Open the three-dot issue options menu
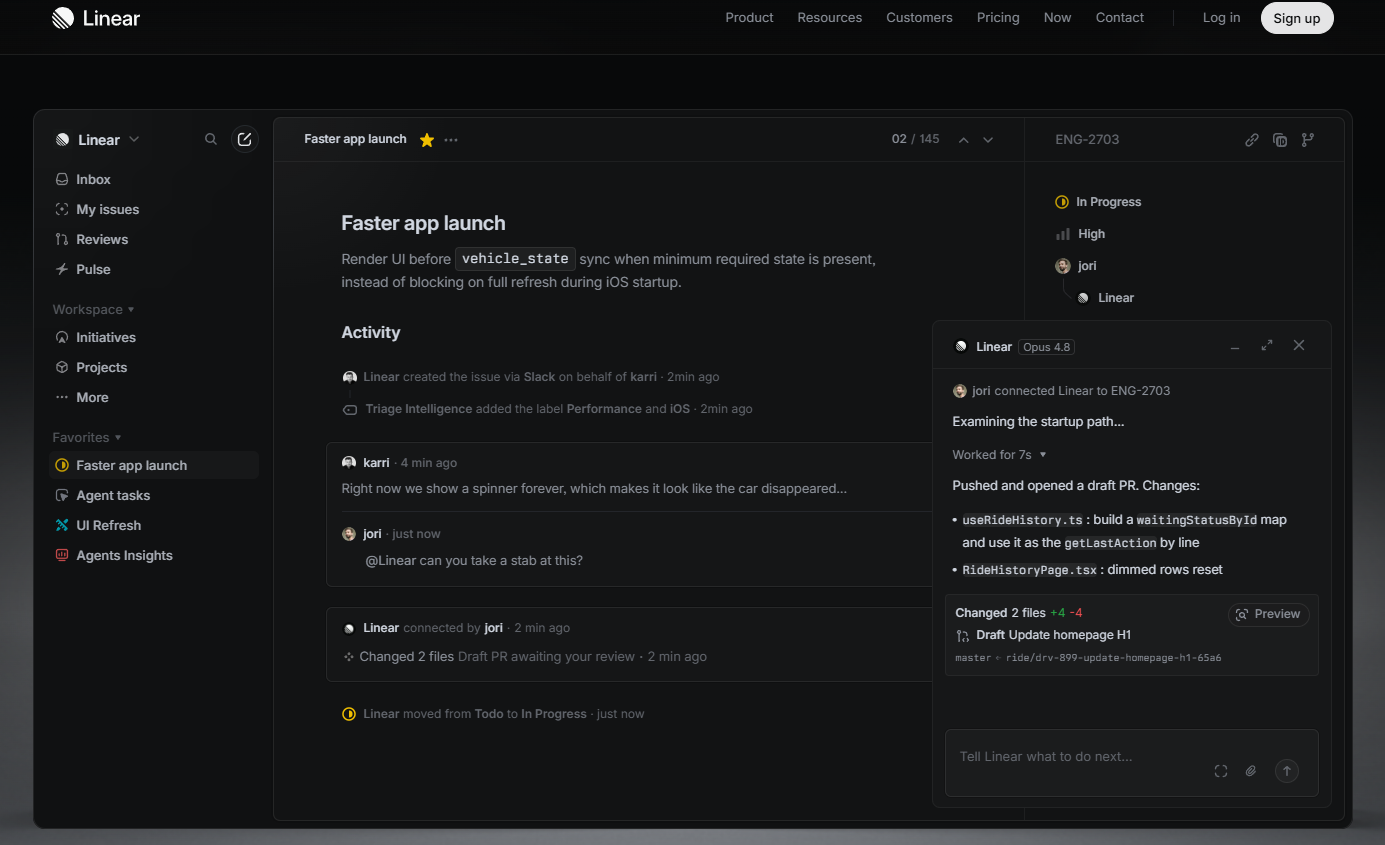This screenshot has height=845, width=1385. (x=451, y=140)
